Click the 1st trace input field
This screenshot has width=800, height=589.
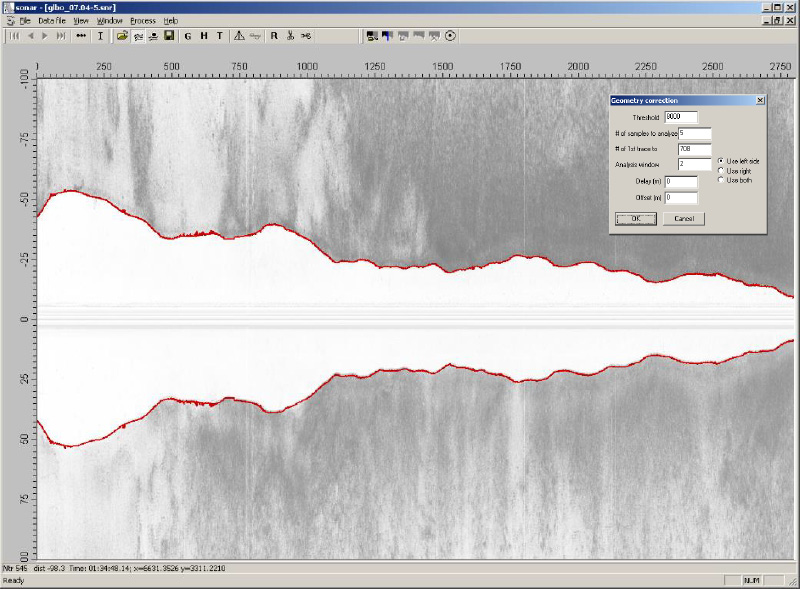pyautogui.click(x=694, y=149)
